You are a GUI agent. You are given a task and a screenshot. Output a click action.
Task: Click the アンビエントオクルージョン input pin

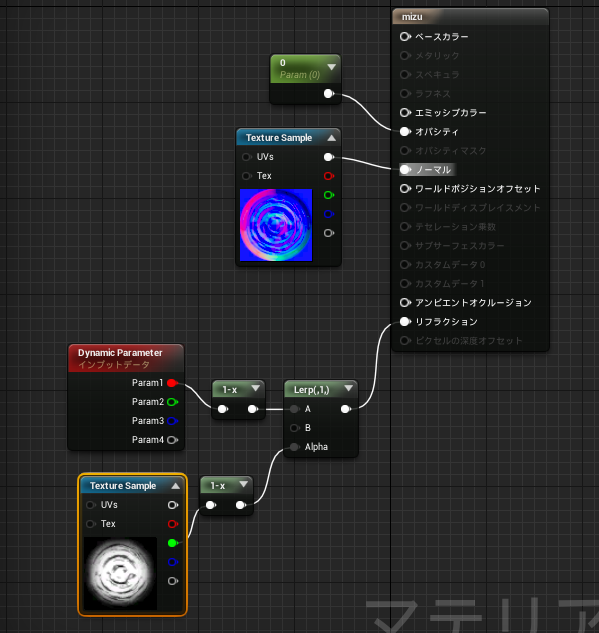coord(405,302)
